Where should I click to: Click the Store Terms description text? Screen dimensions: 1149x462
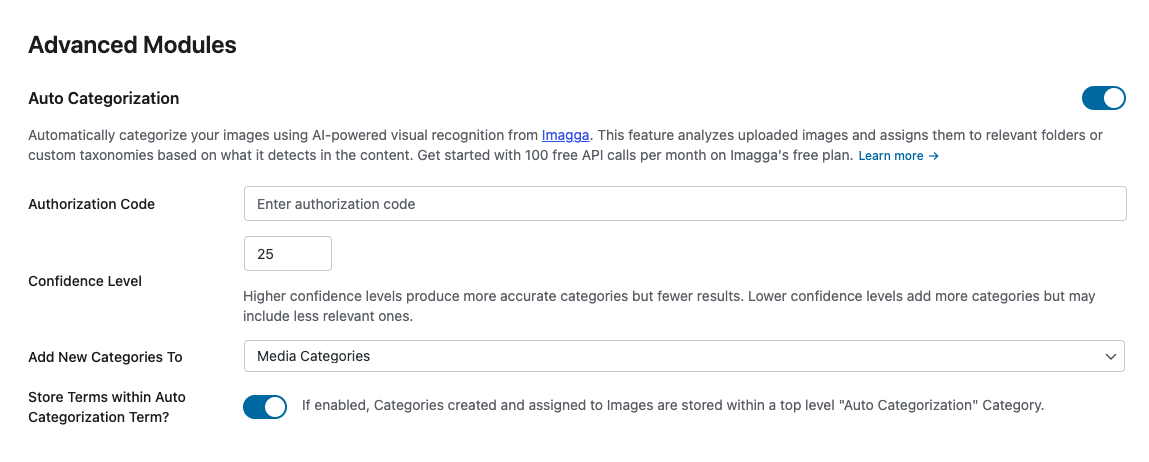(672, 406)
